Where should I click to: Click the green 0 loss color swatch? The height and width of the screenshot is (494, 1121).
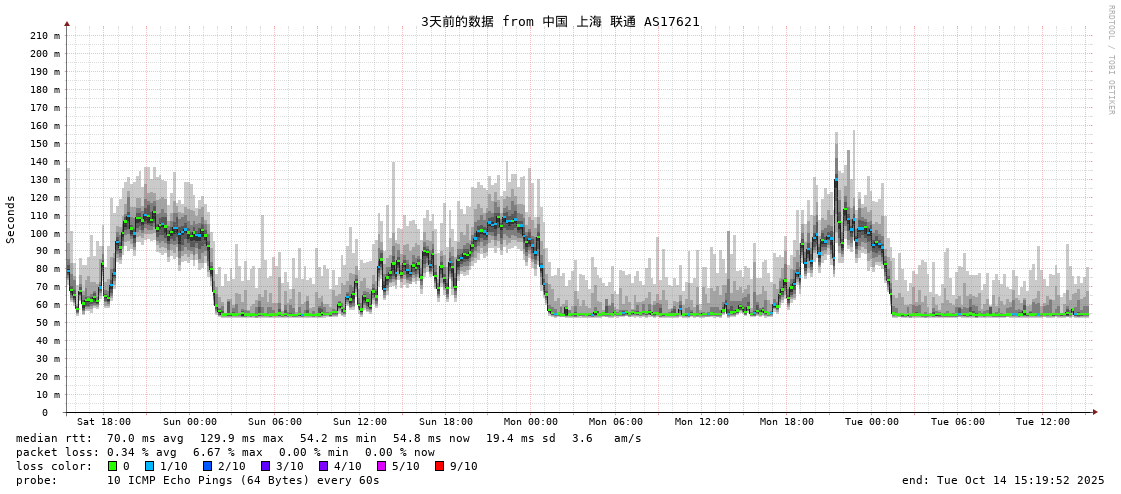[x=112, y=466]
